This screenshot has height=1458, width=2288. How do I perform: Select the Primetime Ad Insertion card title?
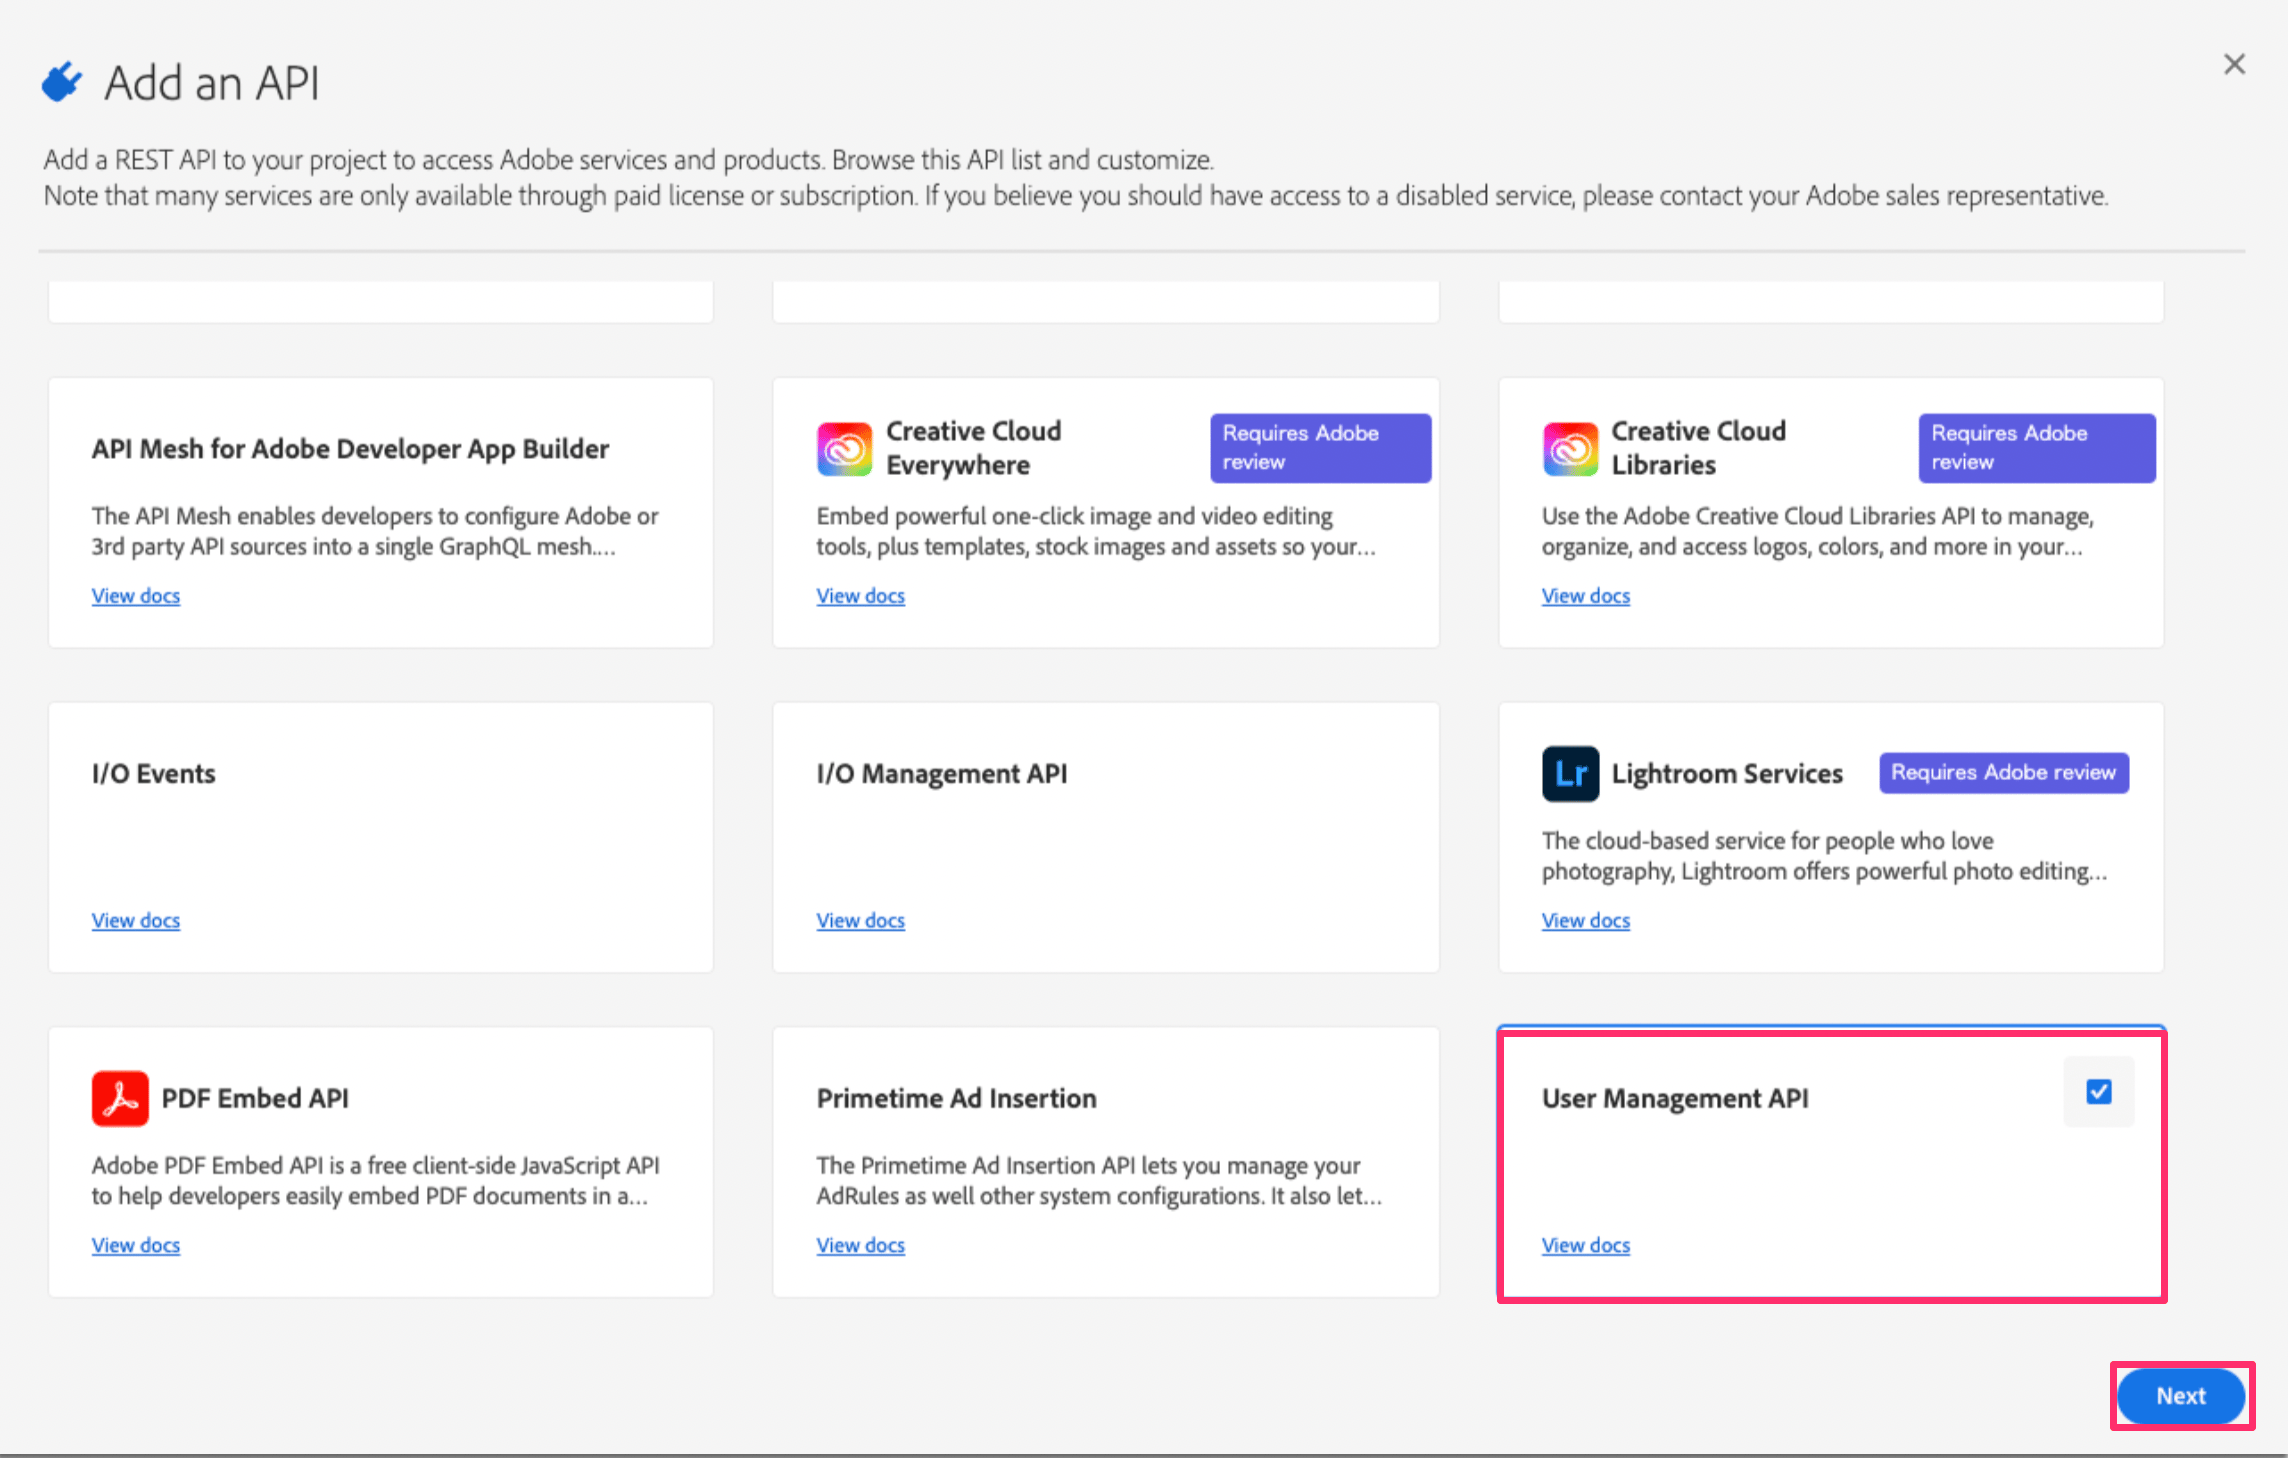coord(957,1098)
